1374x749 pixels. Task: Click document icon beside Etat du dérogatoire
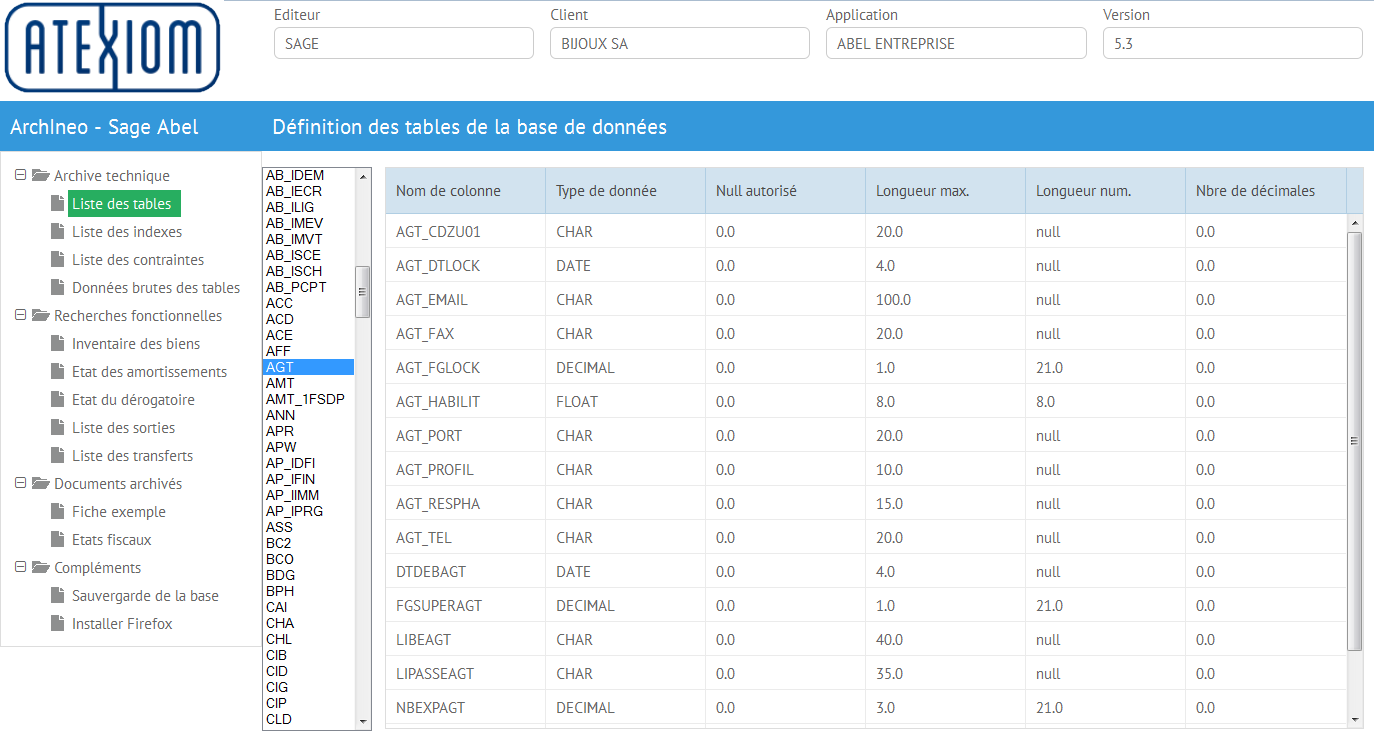point(57,399)
